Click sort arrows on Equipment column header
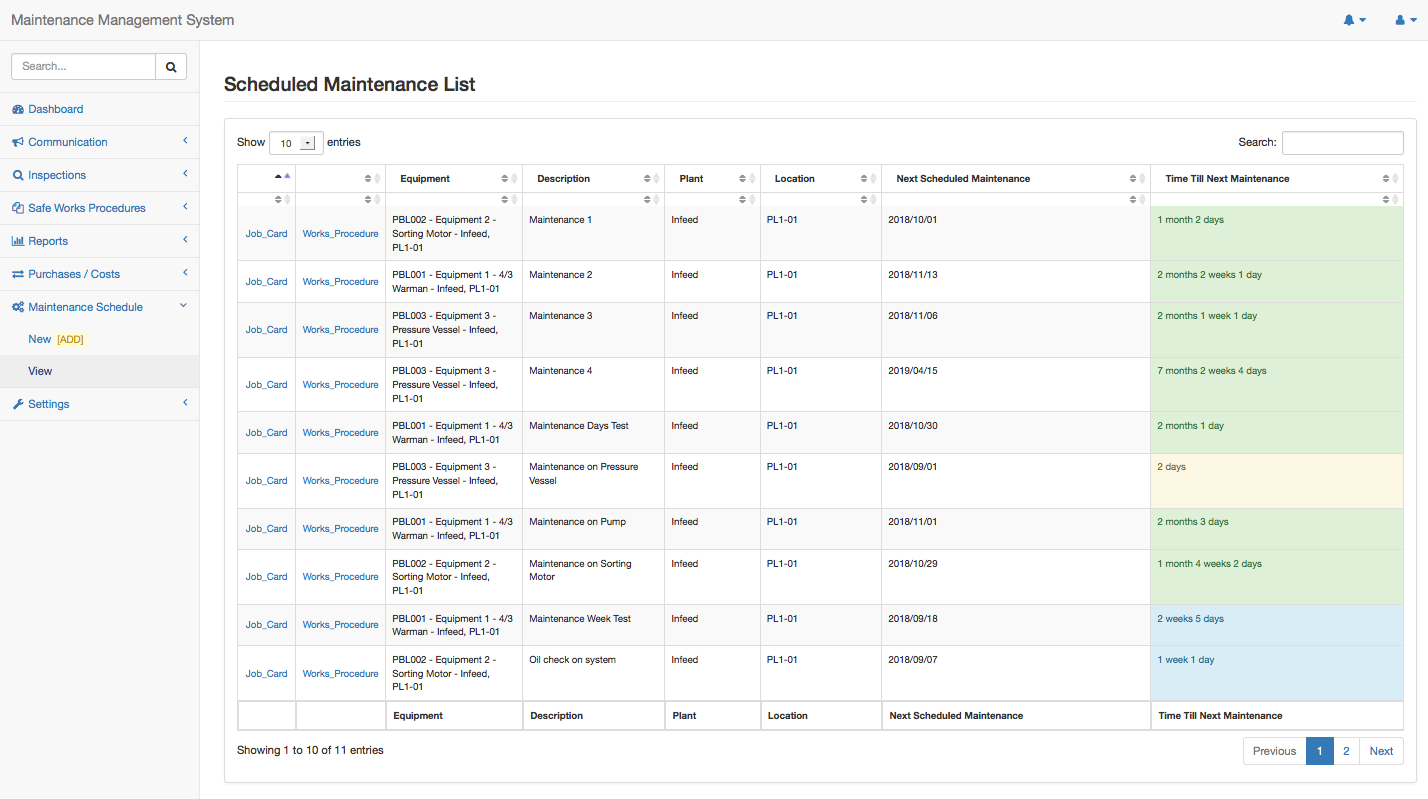Screen dimensions: 1428x799 pos(505,179)
